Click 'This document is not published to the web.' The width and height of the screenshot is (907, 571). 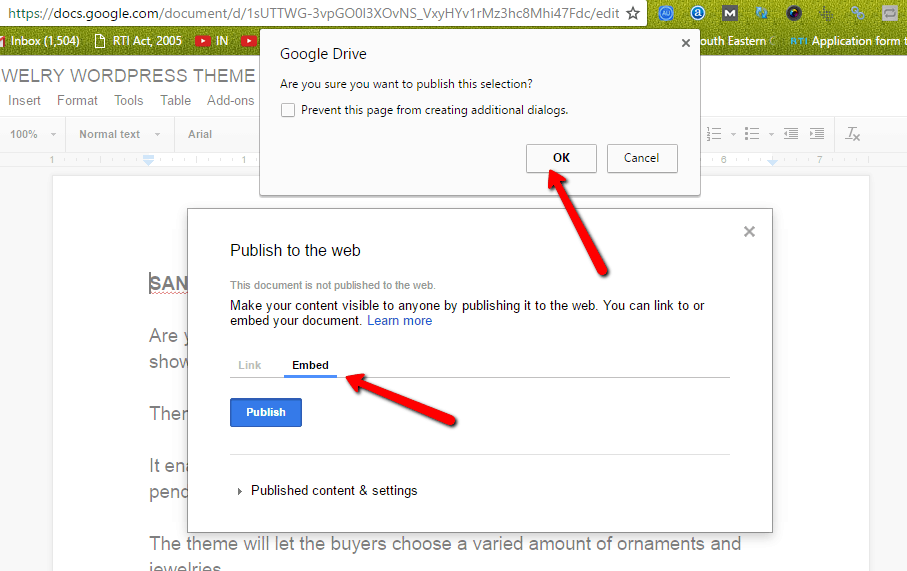coord(333,285)
